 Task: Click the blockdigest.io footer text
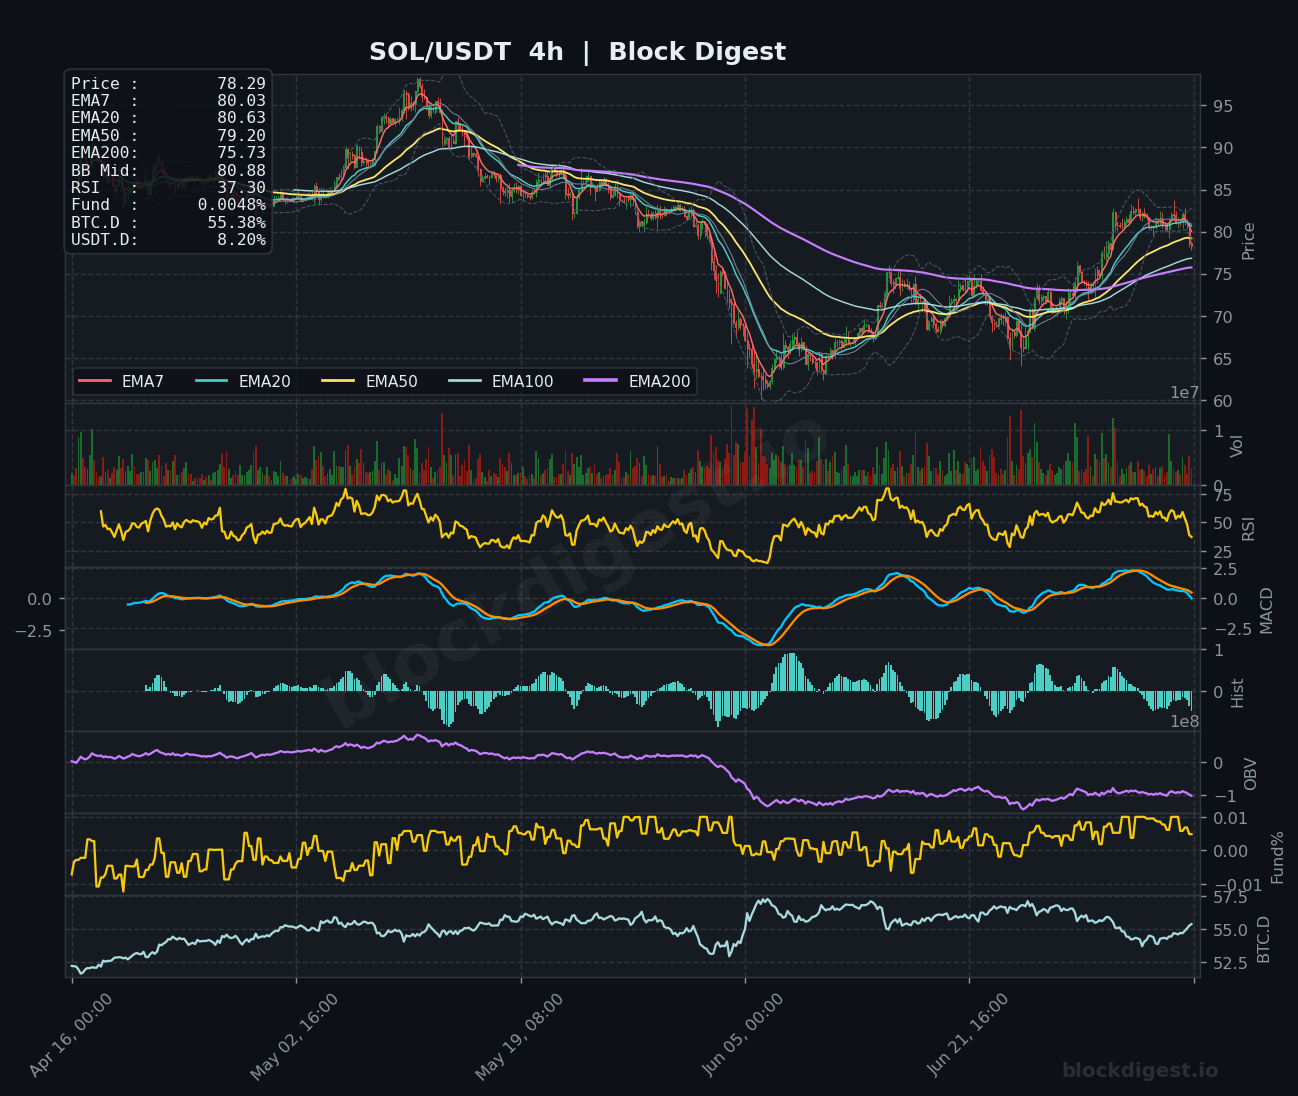click(1140, 1071)
